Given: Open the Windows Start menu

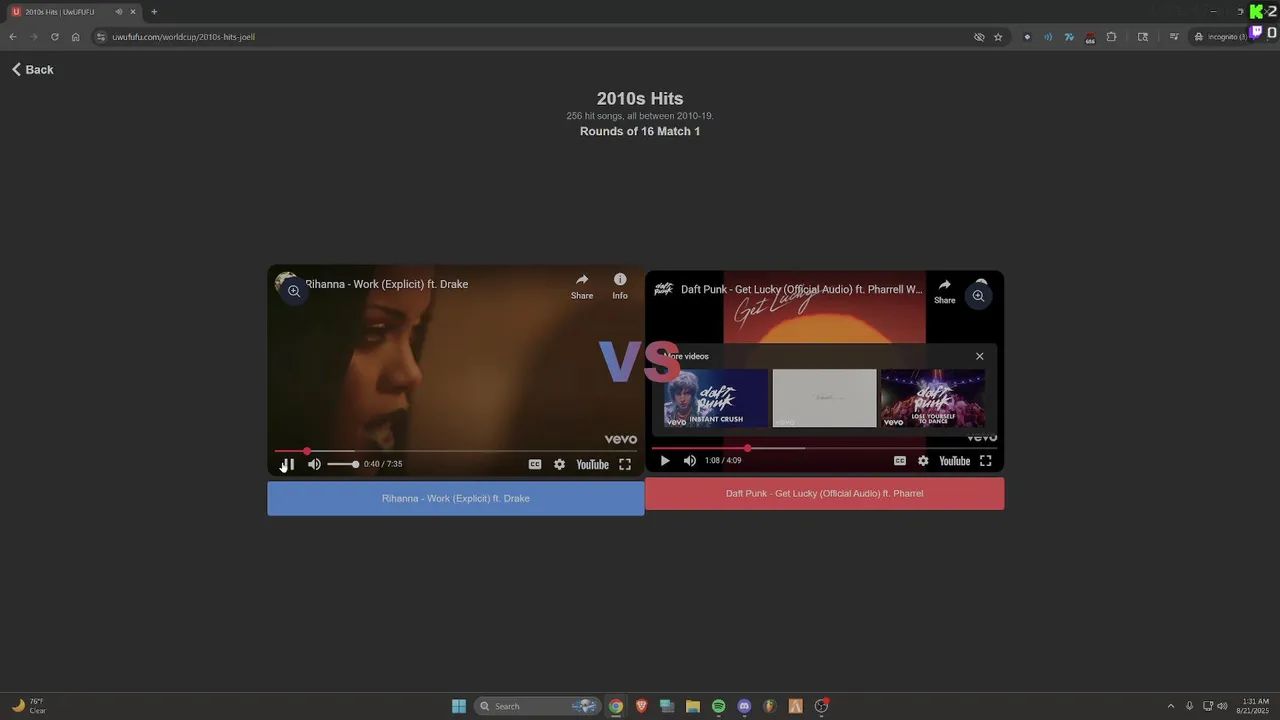Looking at the screenshot, I should click(x=459, y=706).
